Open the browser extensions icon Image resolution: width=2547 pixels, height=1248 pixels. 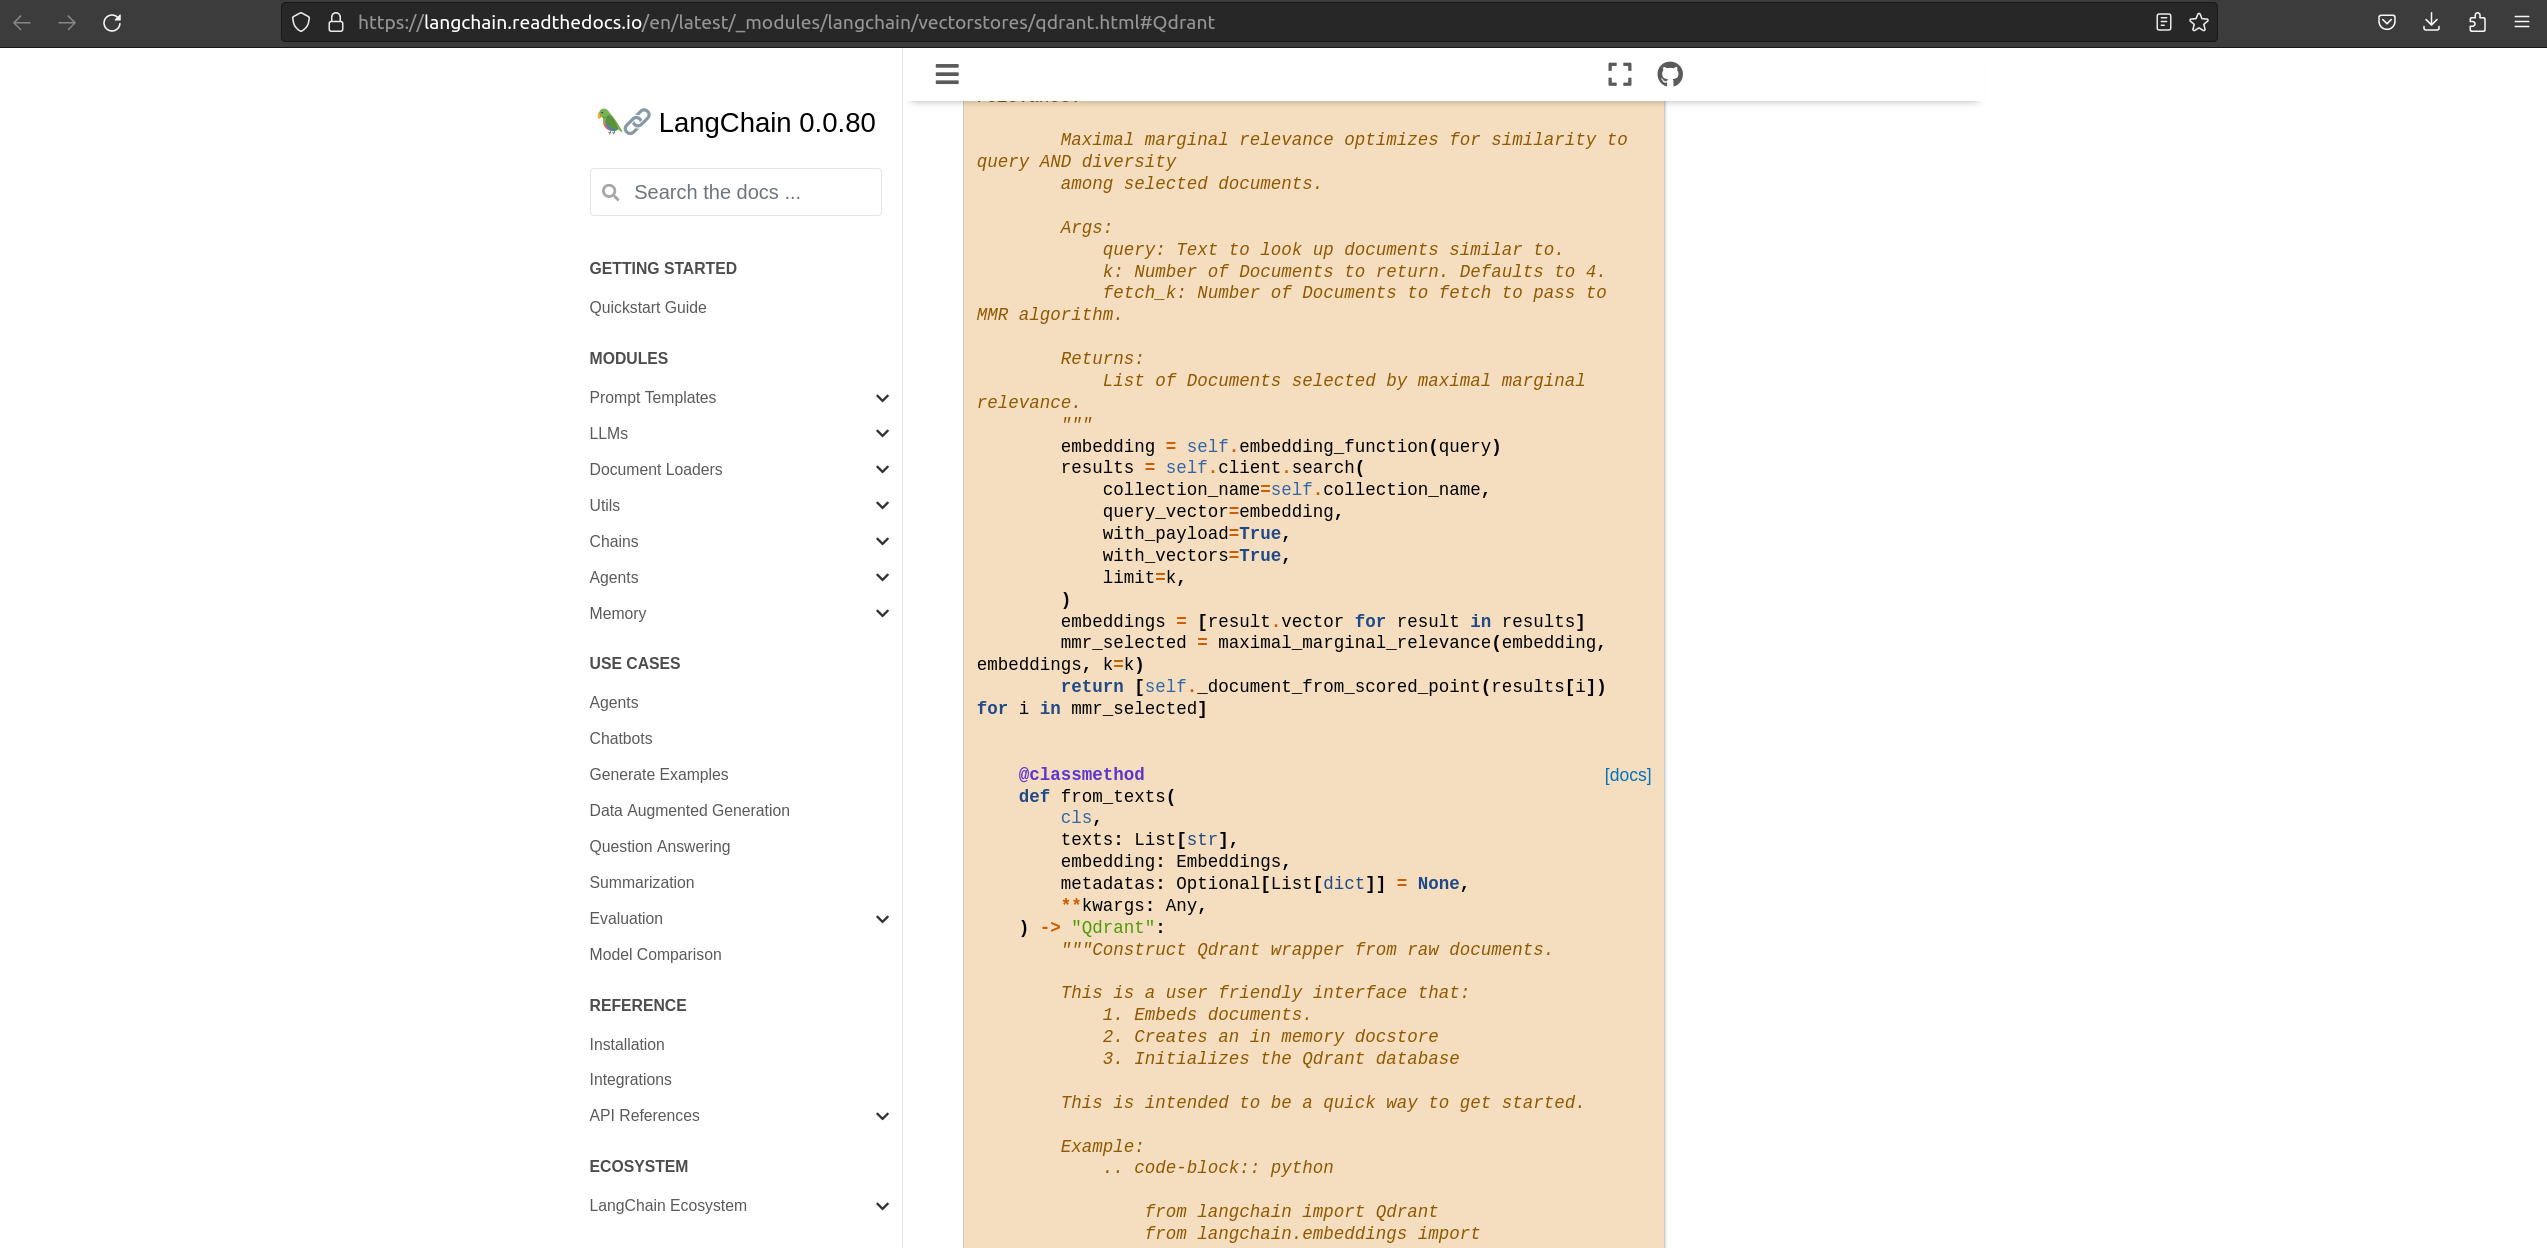click(2477, 22)
